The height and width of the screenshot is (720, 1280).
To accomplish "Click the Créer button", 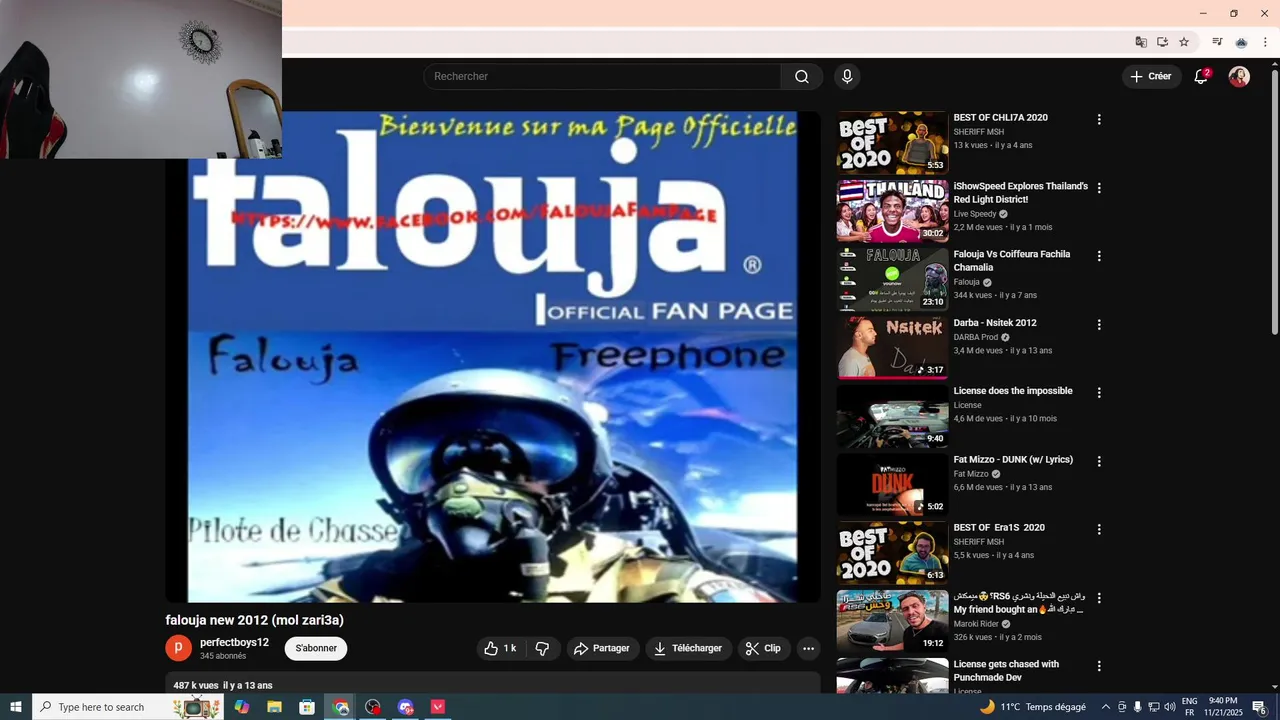I will [x=1151, y=77].
